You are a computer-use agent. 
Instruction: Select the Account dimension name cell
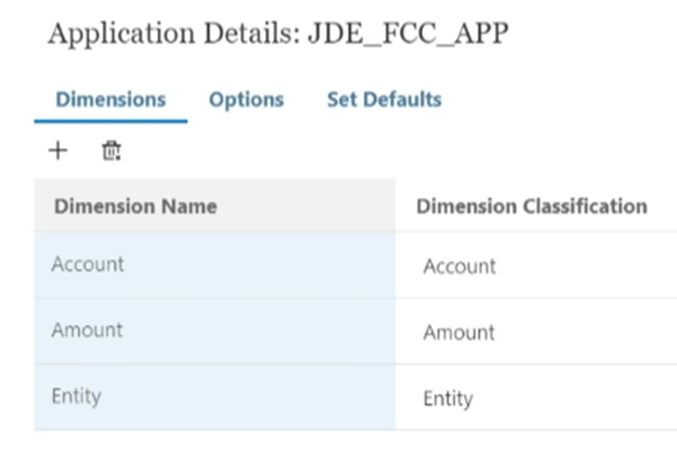pos(215,265)
